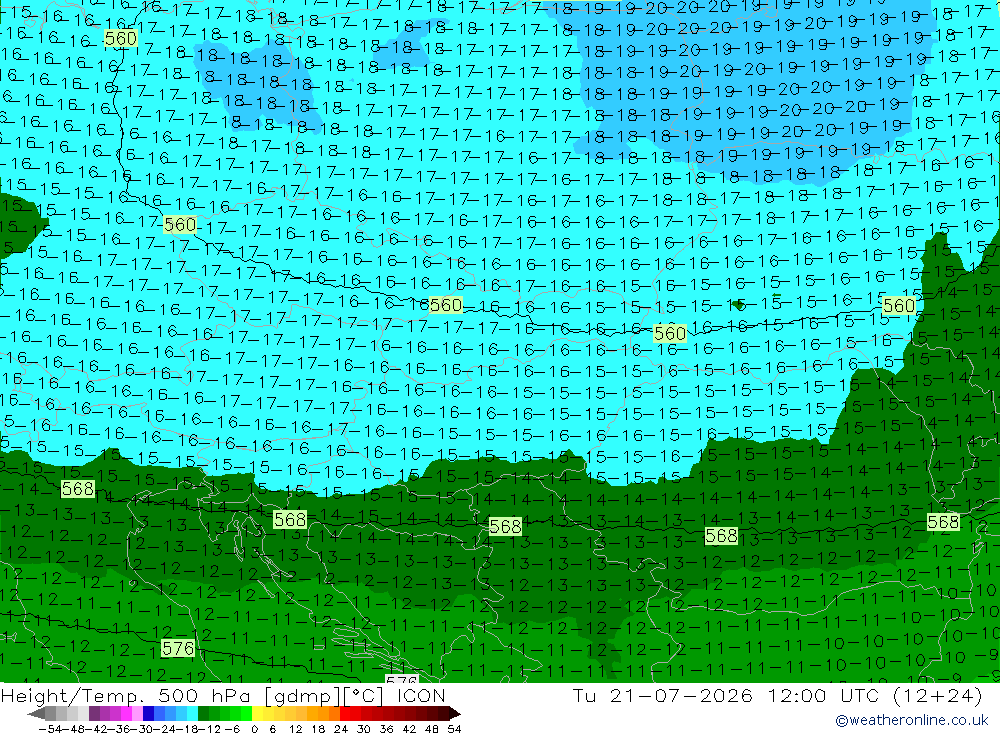Pick the cyan swatch left of -18

pos(193,713)
